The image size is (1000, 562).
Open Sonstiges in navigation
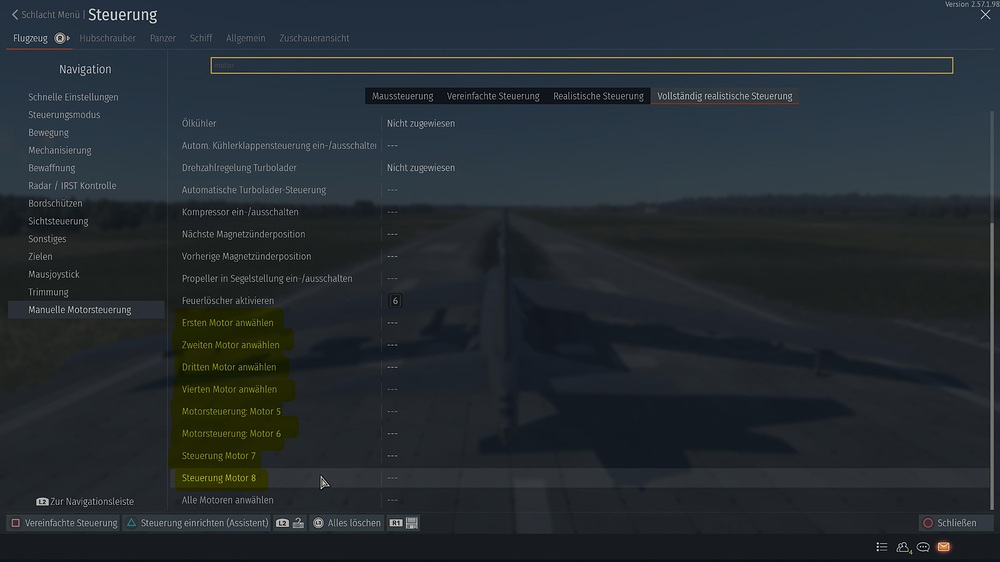pyautogui.click(x=47, y=239)
